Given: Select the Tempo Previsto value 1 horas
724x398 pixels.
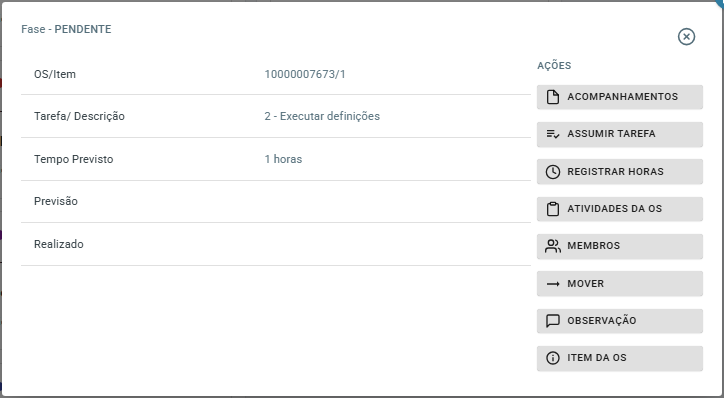Looking at the screenshot, I should pos(283,159).
